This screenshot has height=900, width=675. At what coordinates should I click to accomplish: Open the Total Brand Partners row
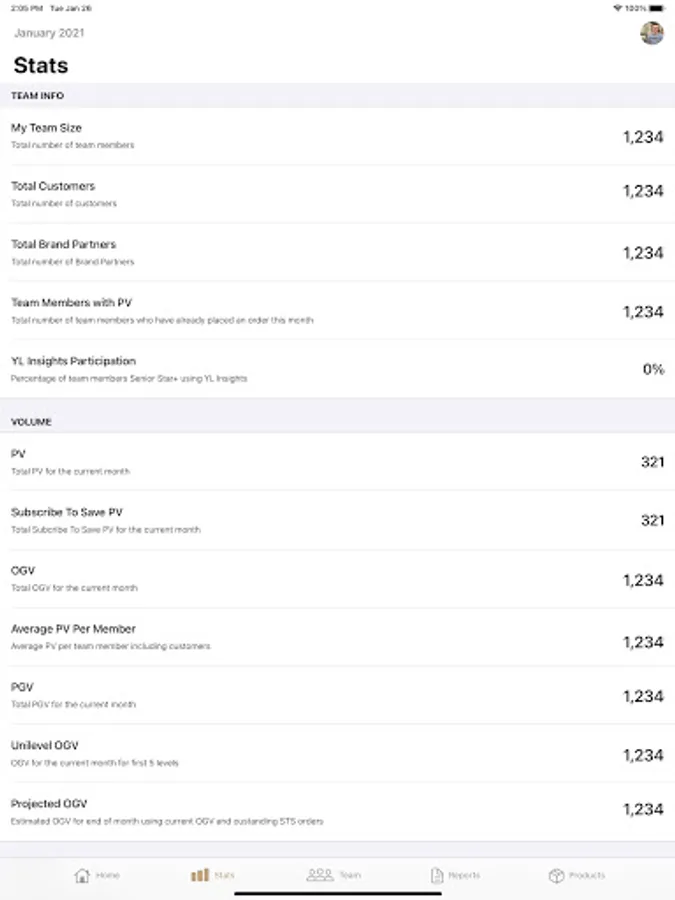point(337,252)
